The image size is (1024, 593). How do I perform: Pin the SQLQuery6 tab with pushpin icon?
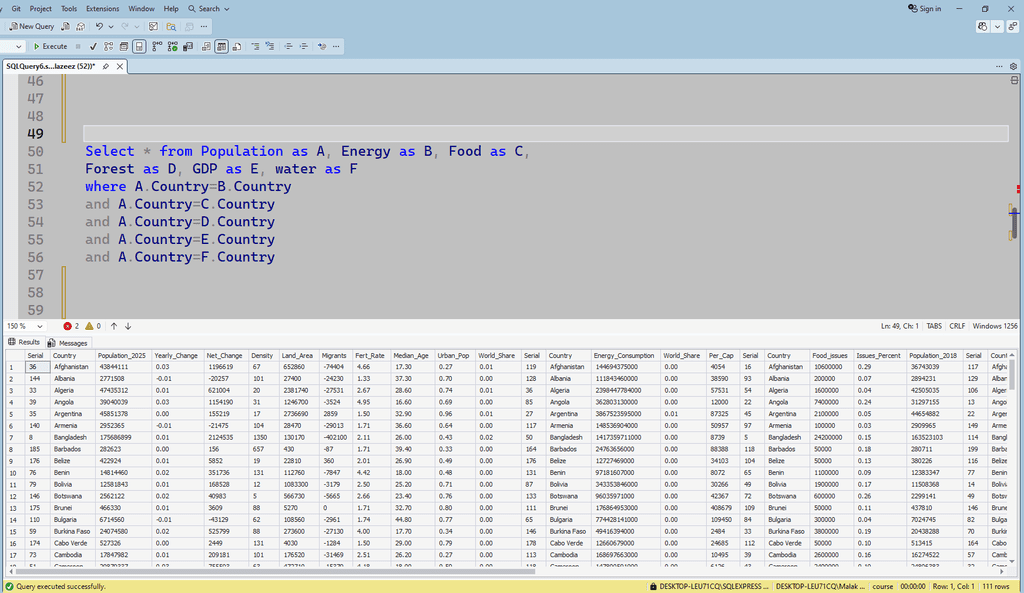coord(106,66)
